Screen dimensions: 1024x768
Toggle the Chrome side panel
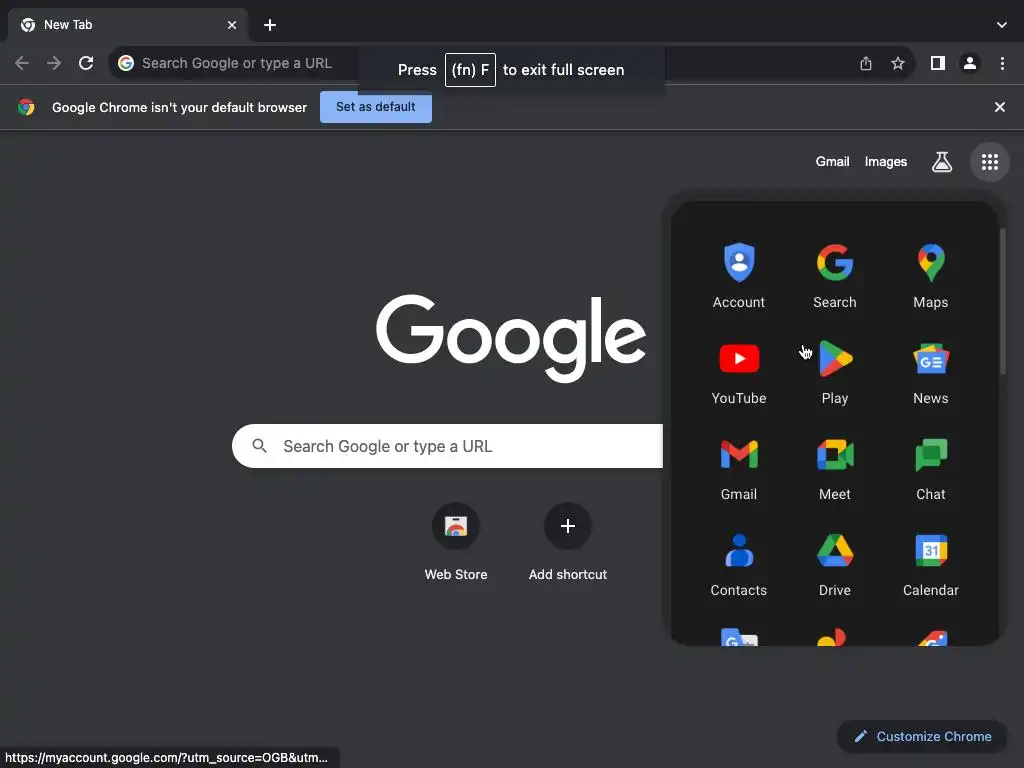[938, 63]
